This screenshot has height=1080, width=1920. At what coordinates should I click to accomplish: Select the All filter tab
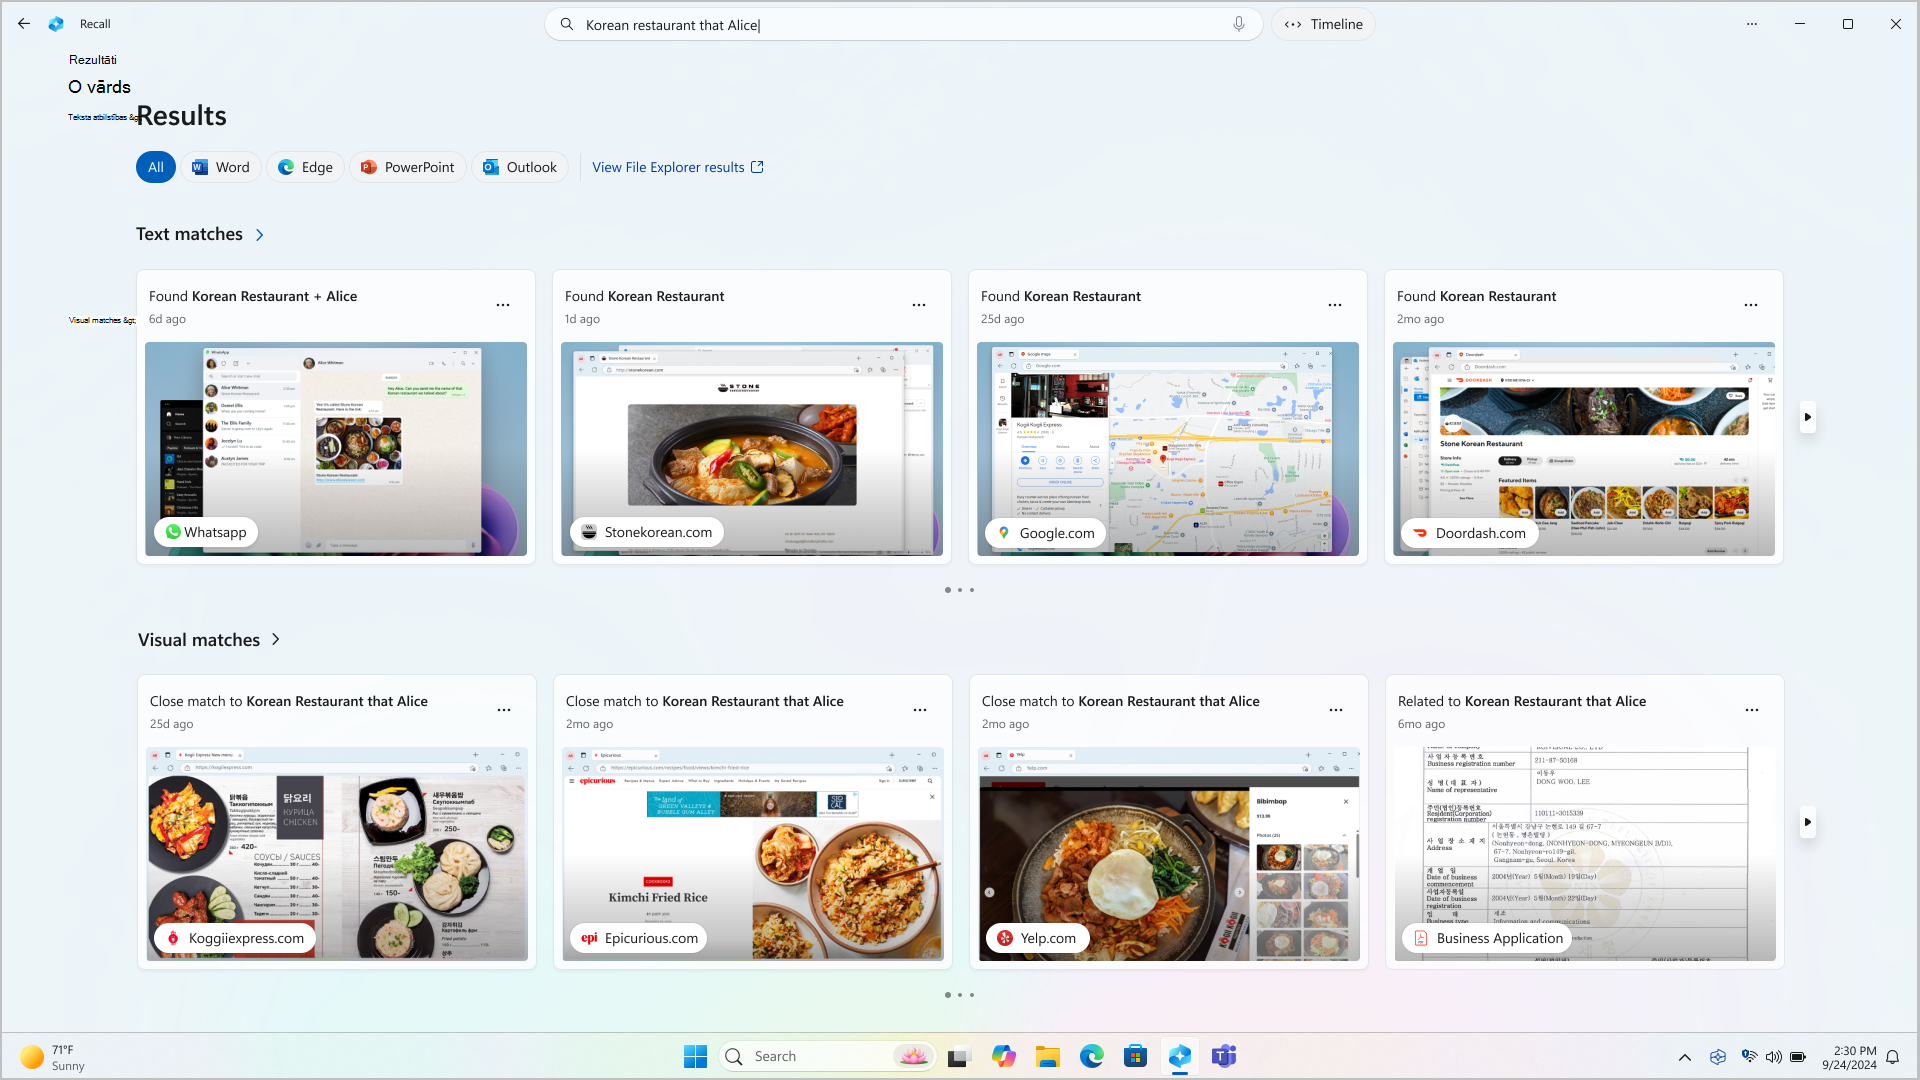pyautogui.click(x=156, y=166)
